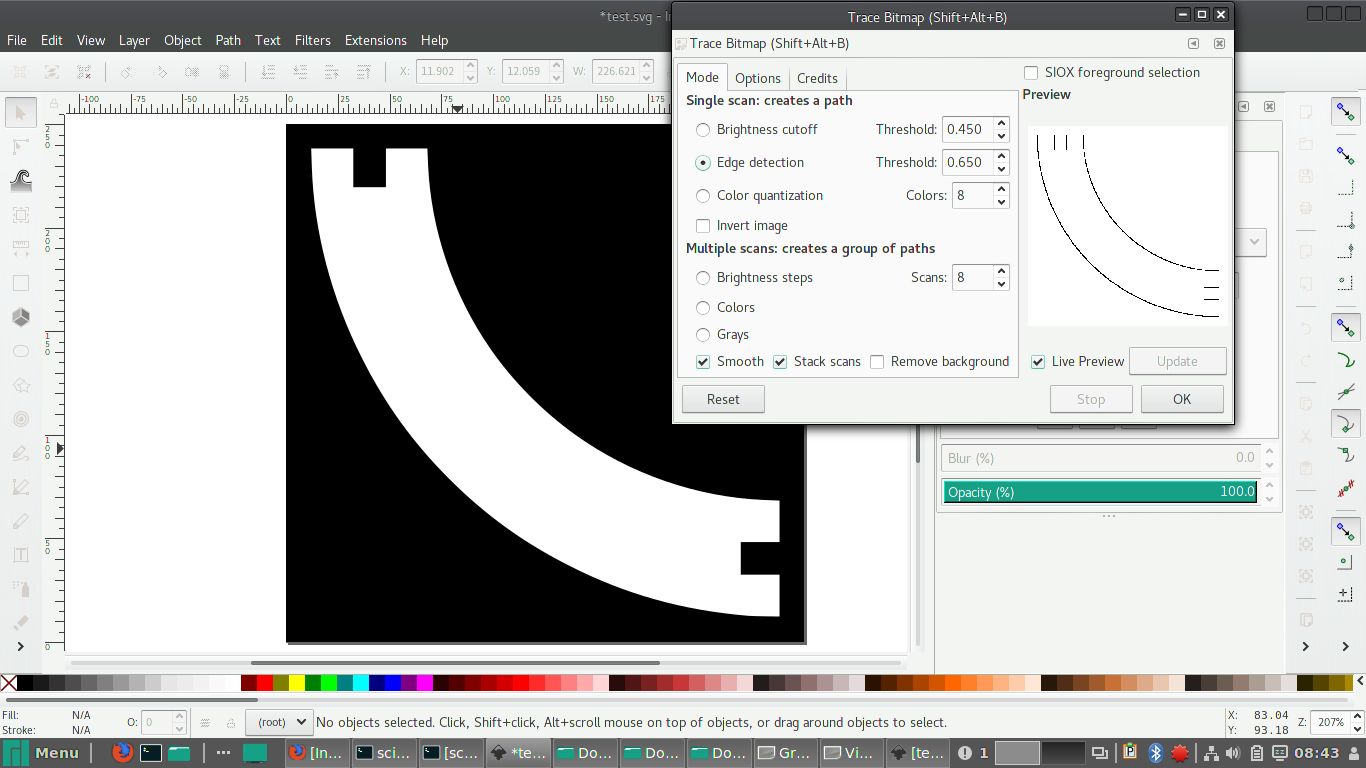Open the Extensions menu

click(x=375, y=41)
